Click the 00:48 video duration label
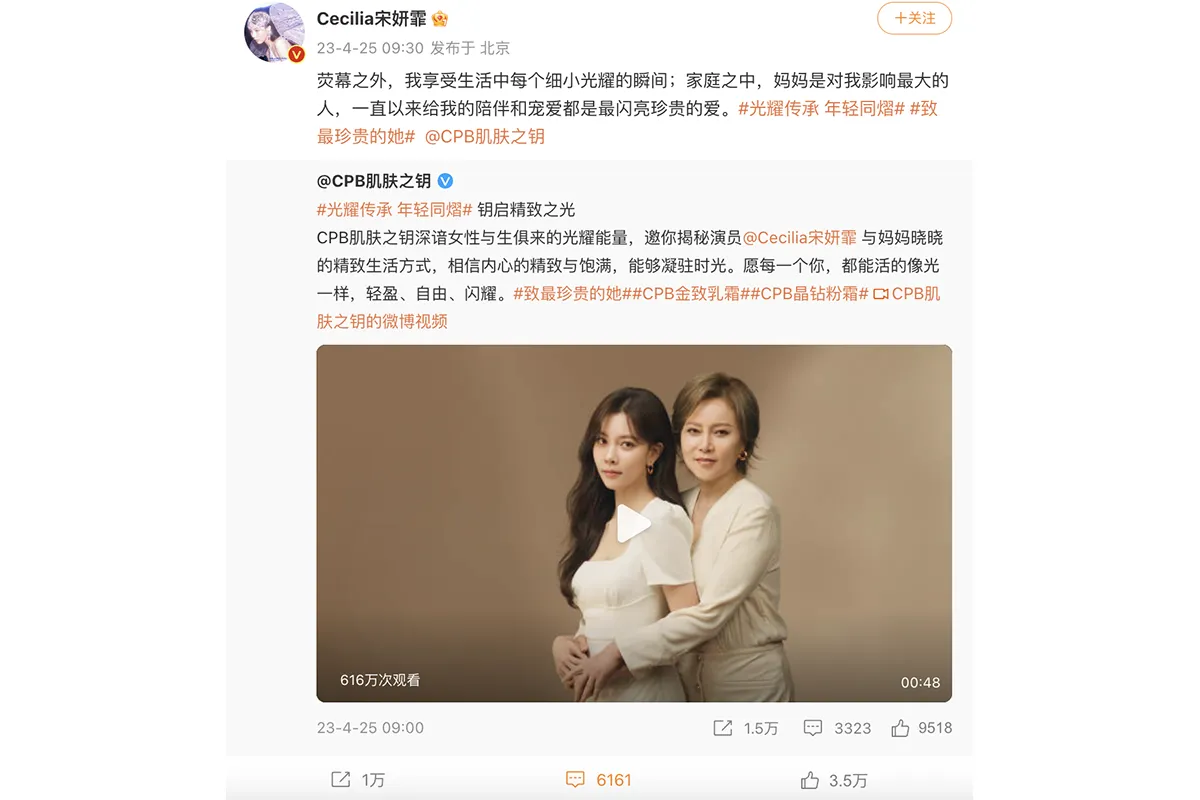The image size is (1200, 800). [920, 682]
